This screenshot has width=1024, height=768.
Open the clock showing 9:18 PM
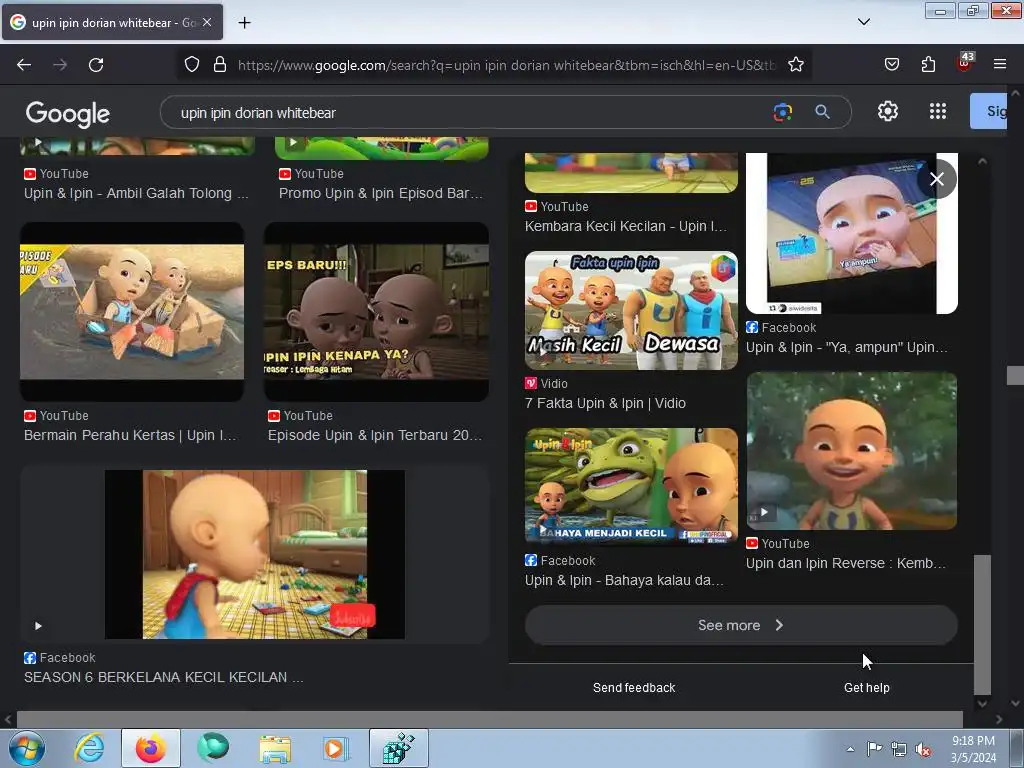[x=973, y=749]
